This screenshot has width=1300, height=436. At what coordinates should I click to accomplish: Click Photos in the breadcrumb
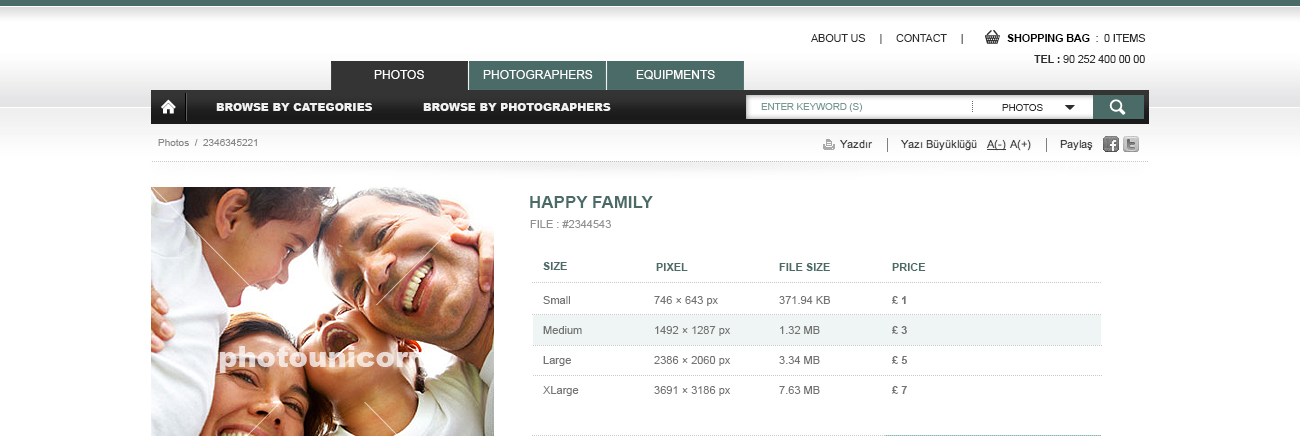click(x=173, y=143)
